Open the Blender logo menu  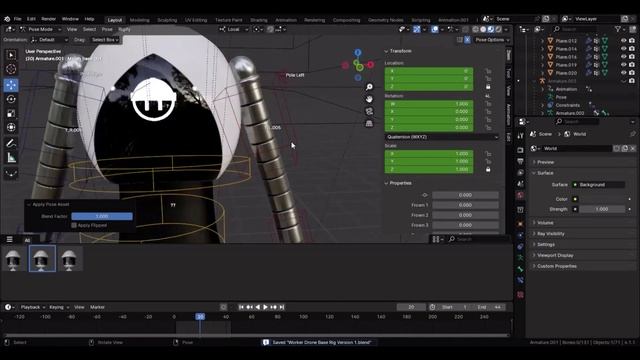click(7, 19)
